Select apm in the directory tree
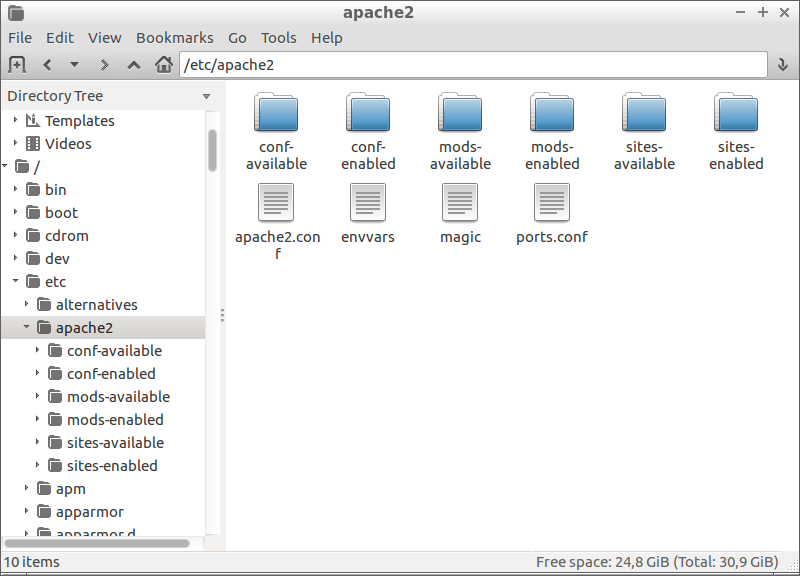This screenshot has height=576, width=800. [71, 489]
